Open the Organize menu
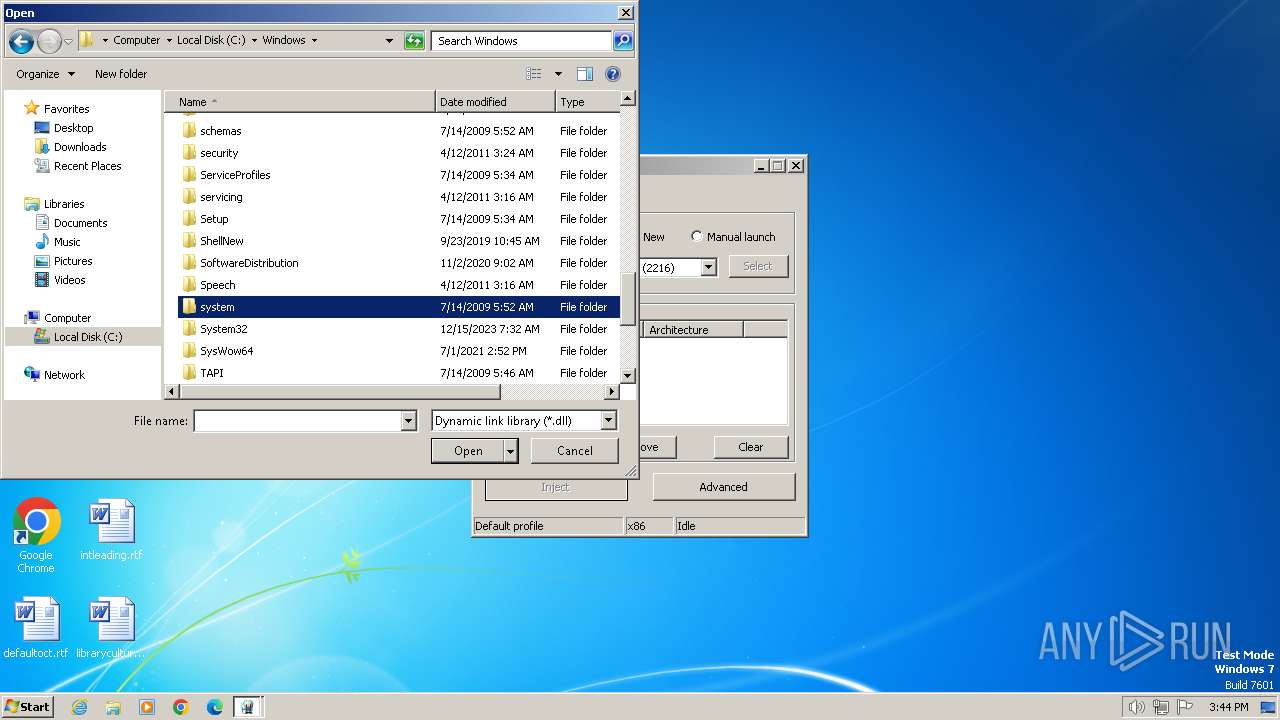The height and width of the screenshot is (720, 1280). pos(45,74)
